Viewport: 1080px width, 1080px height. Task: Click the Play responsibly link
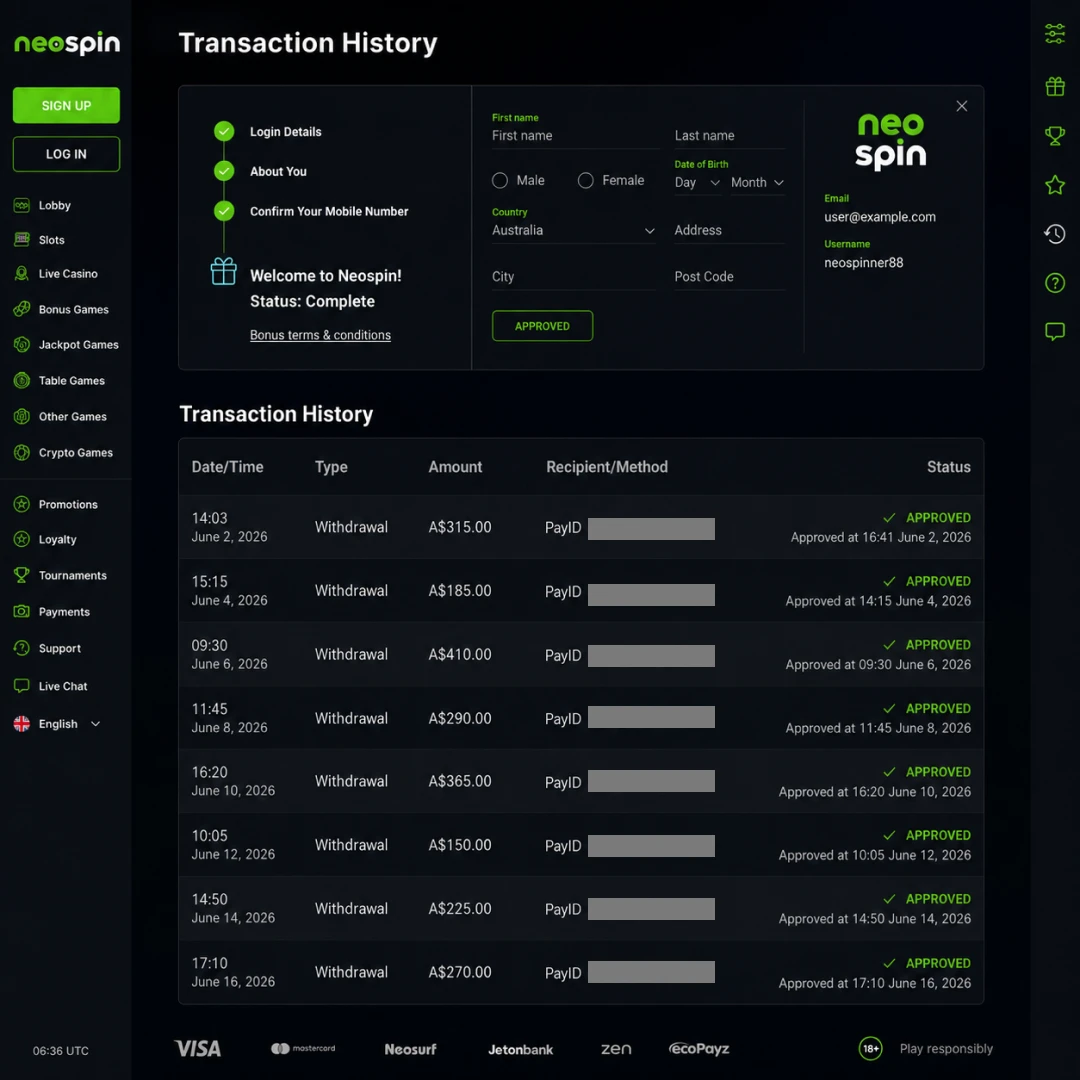946,1048
